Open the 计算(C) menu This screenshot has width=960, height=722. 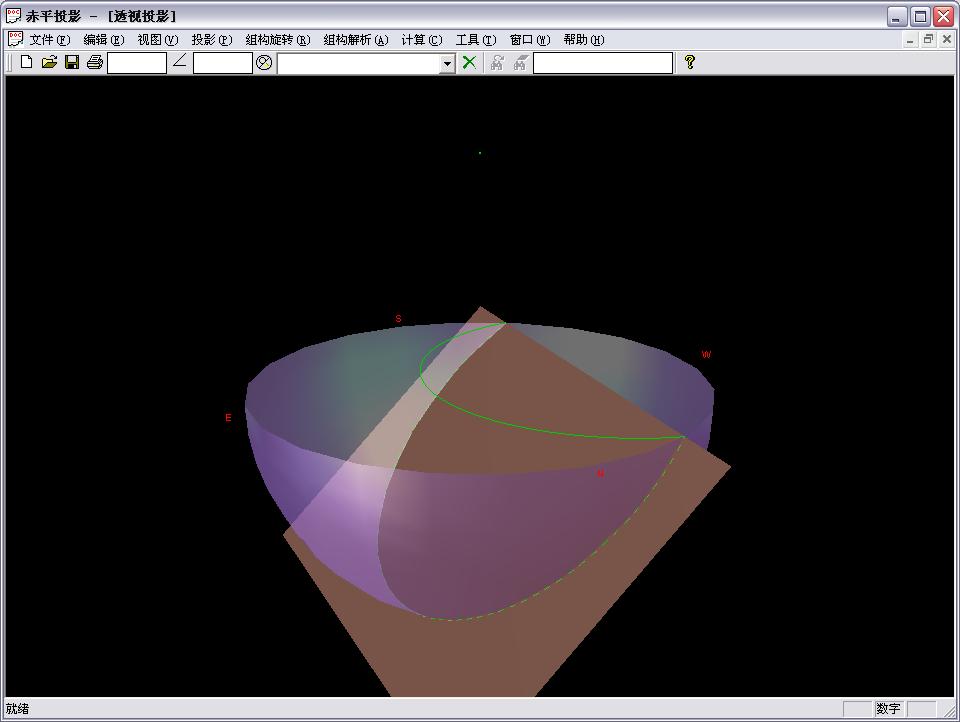pyautogui.click(x=421, y=40)
